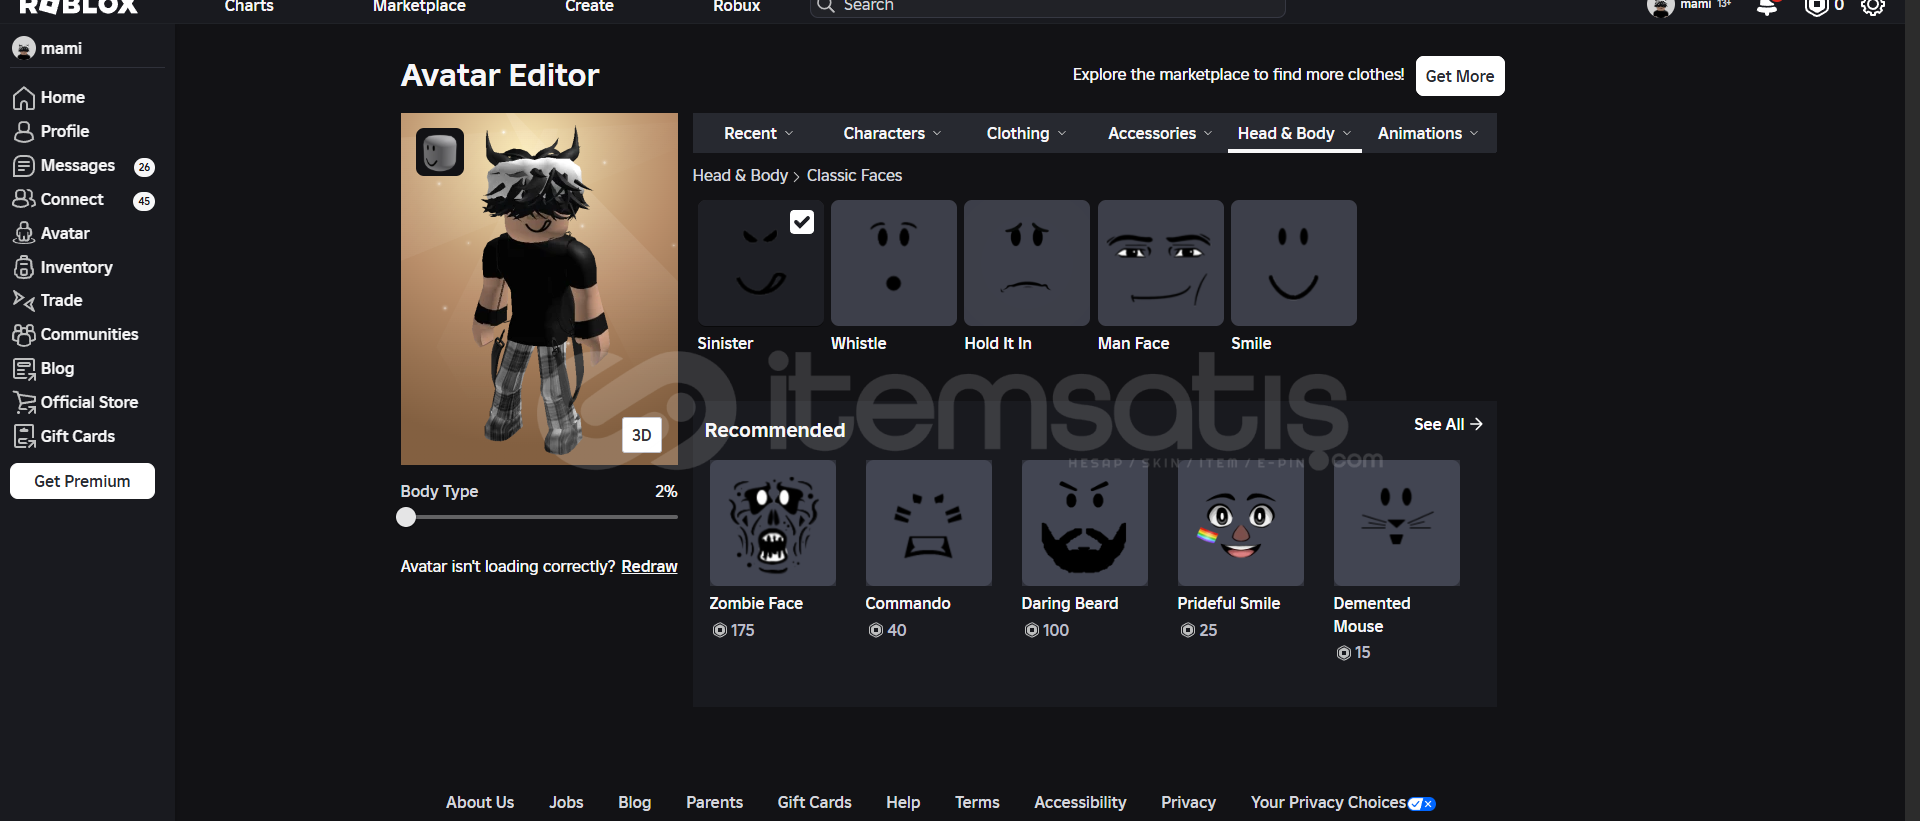The width and height of the screenshot is (1920, 821).
Task: Select the Whistle face
Action: coord(893,263)
